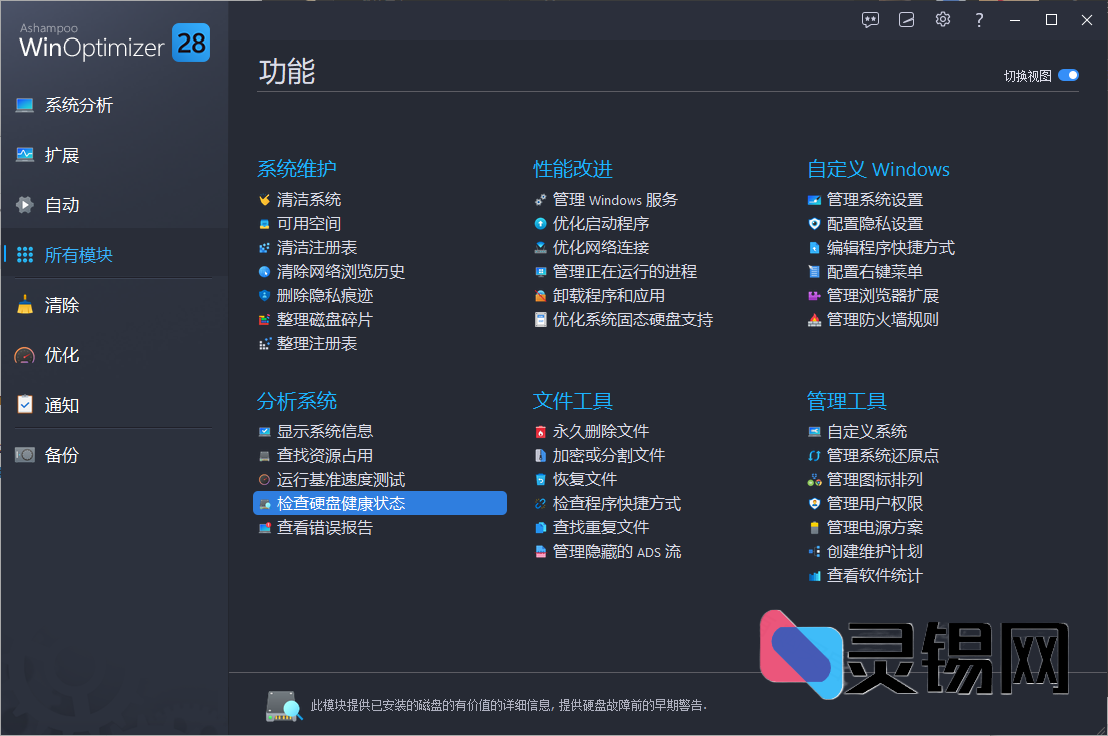Image resolution: width=1108 pixels, height=736 pixels.
Task: Click the feedback speech bubble icon
Action: [870, 19]
